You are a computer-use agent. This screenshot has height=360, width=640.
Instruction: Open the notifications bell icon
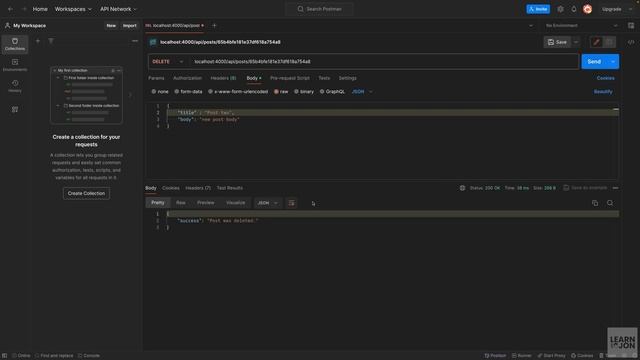573,9
